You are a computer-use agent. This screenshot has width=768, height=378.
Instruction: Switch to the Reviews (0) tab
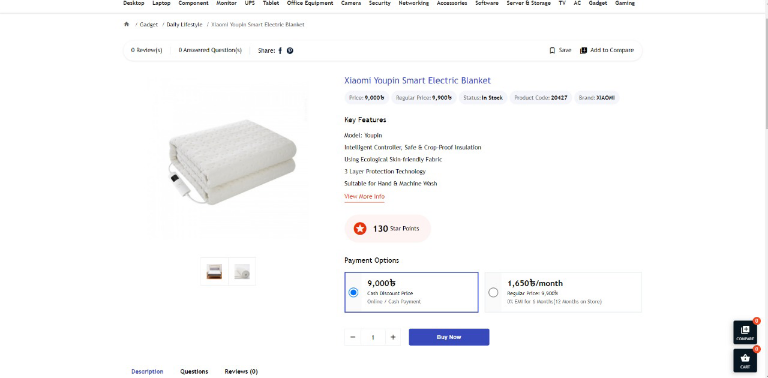241,372
